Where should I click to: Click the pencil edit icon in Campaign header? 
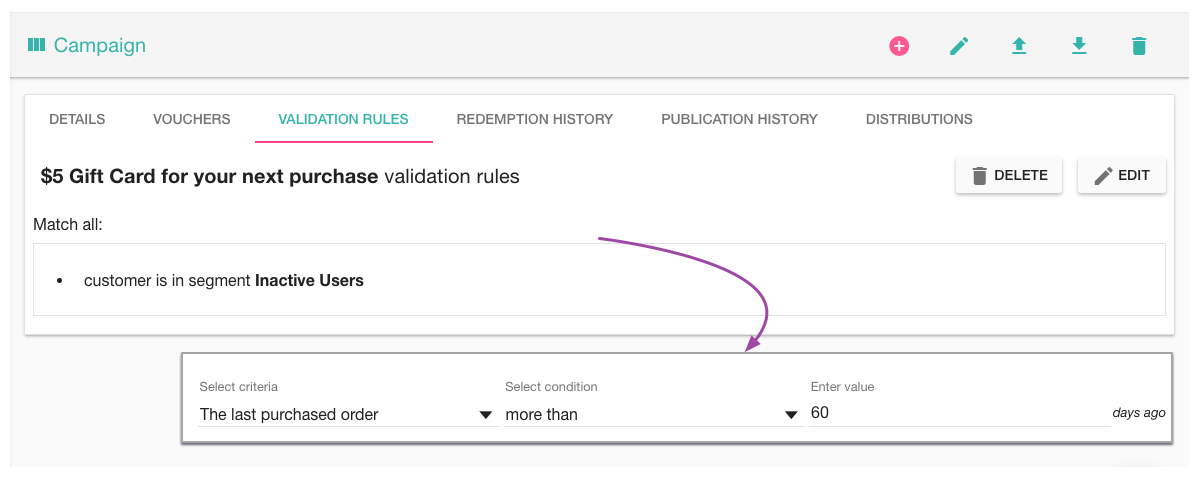pos(959,46)
